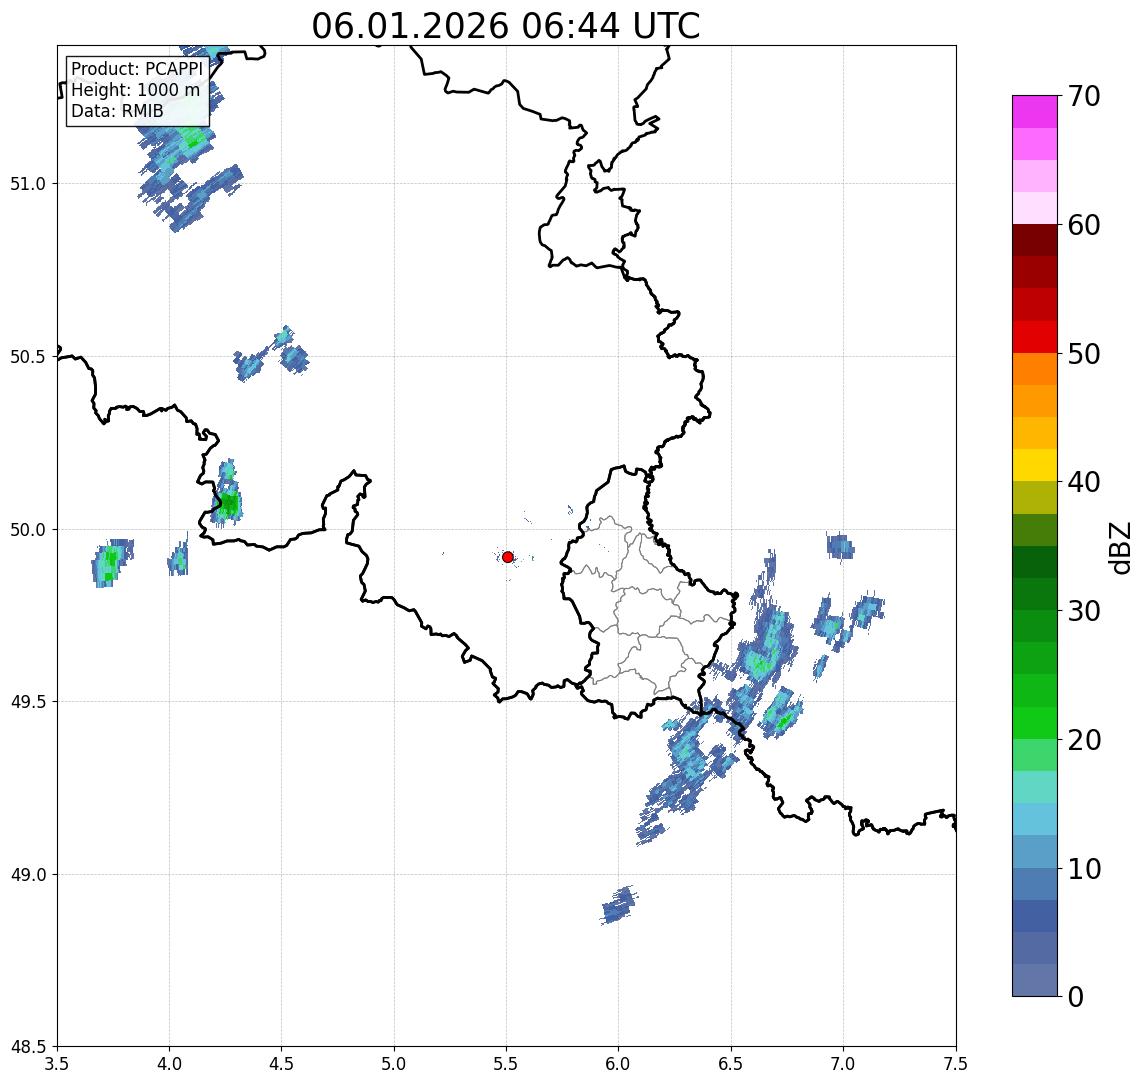Click the yellow colorbar swatch above 40

[x=1035, y=465]
